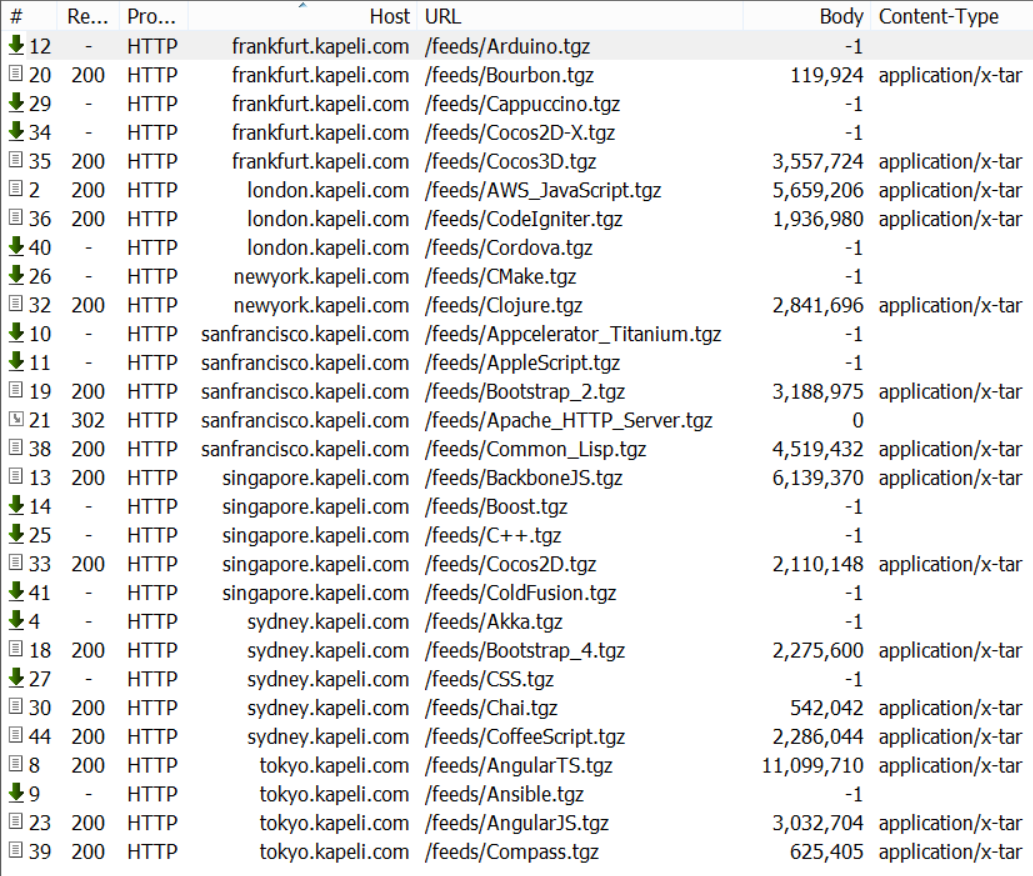The width and height of the screenshot is (1033, 876).
Task: Select the /feeds/AWS_JavaScript.tgz URL
Action: click(x=543, y=190)
